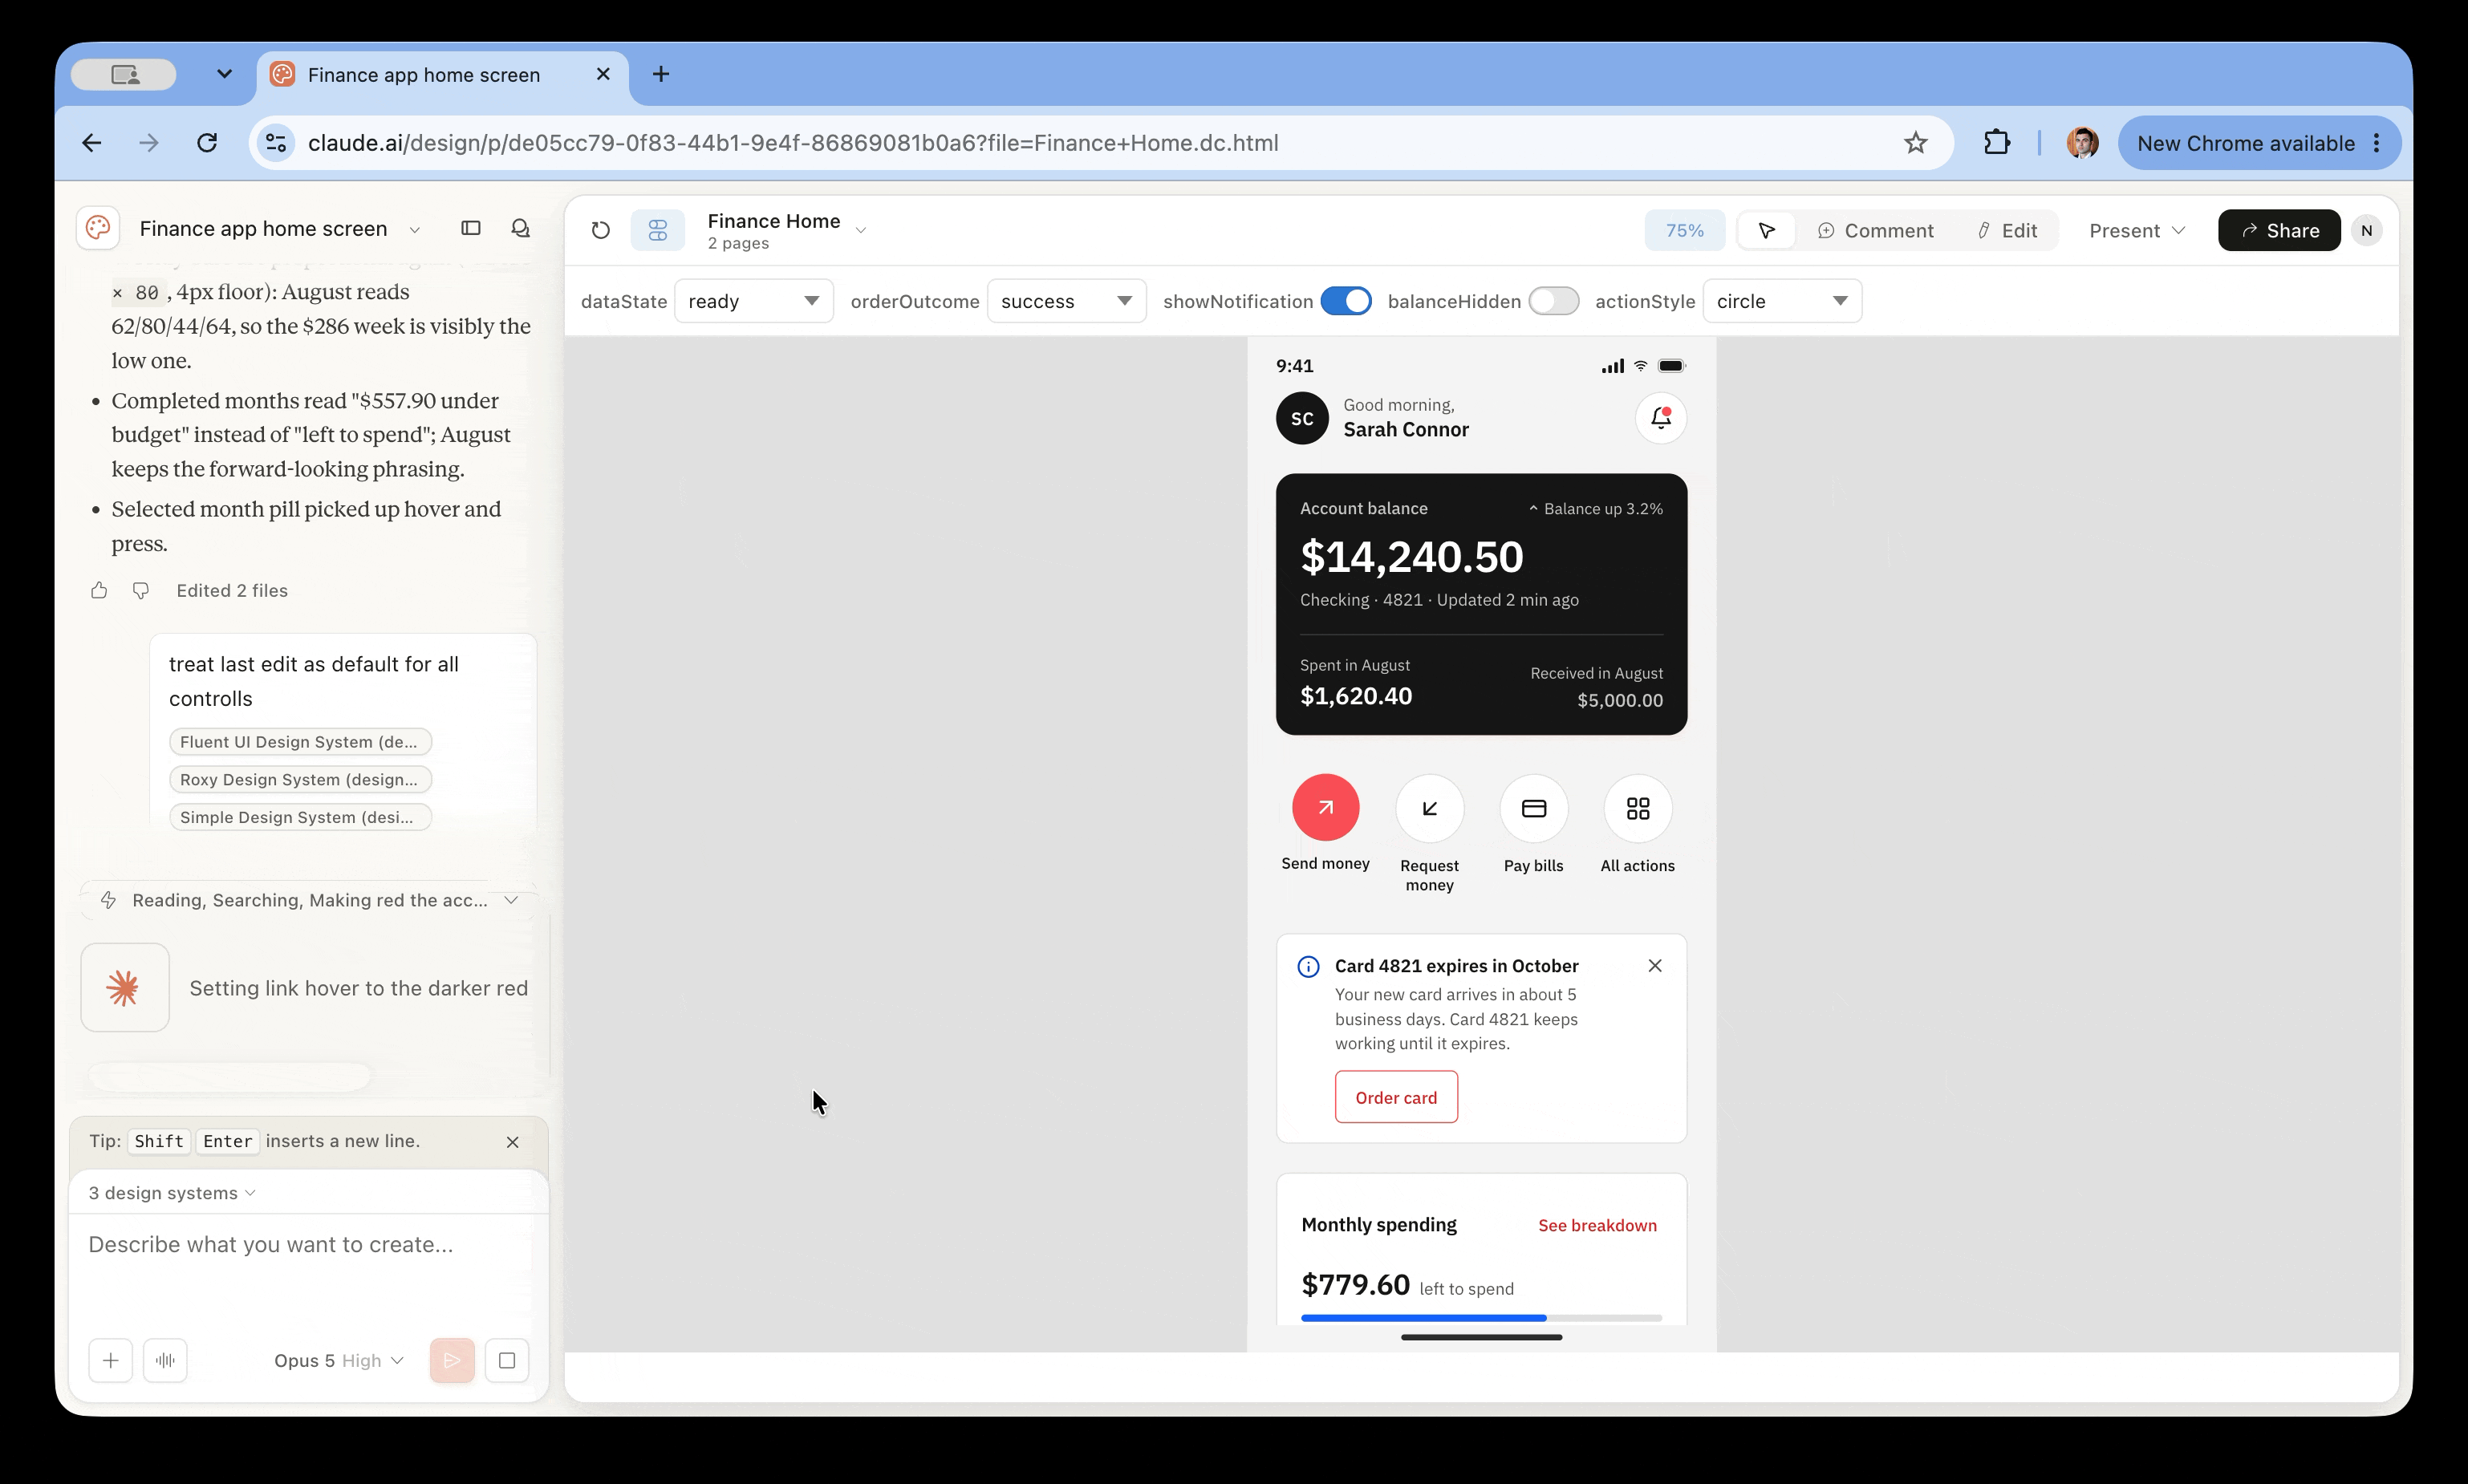Click the Balance up 3.2% indicator

[1595, 509]
